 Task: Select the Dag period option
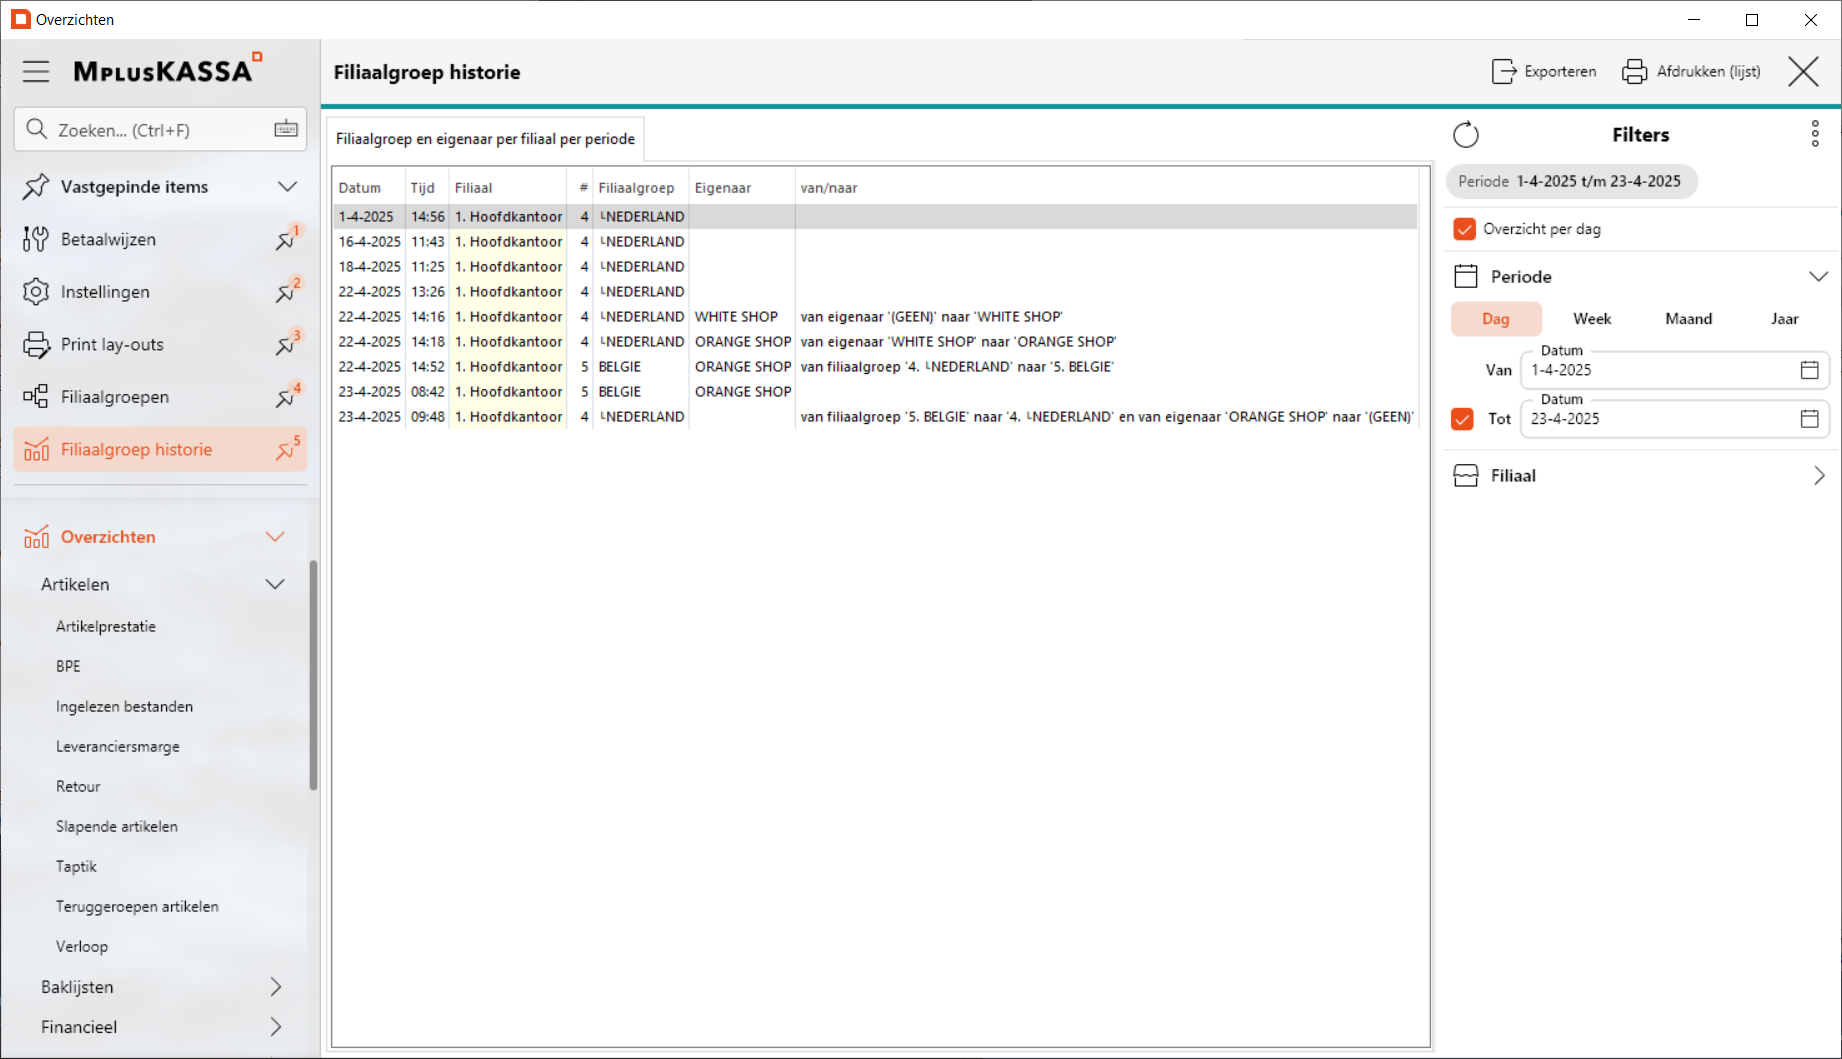pos(1496,319)
